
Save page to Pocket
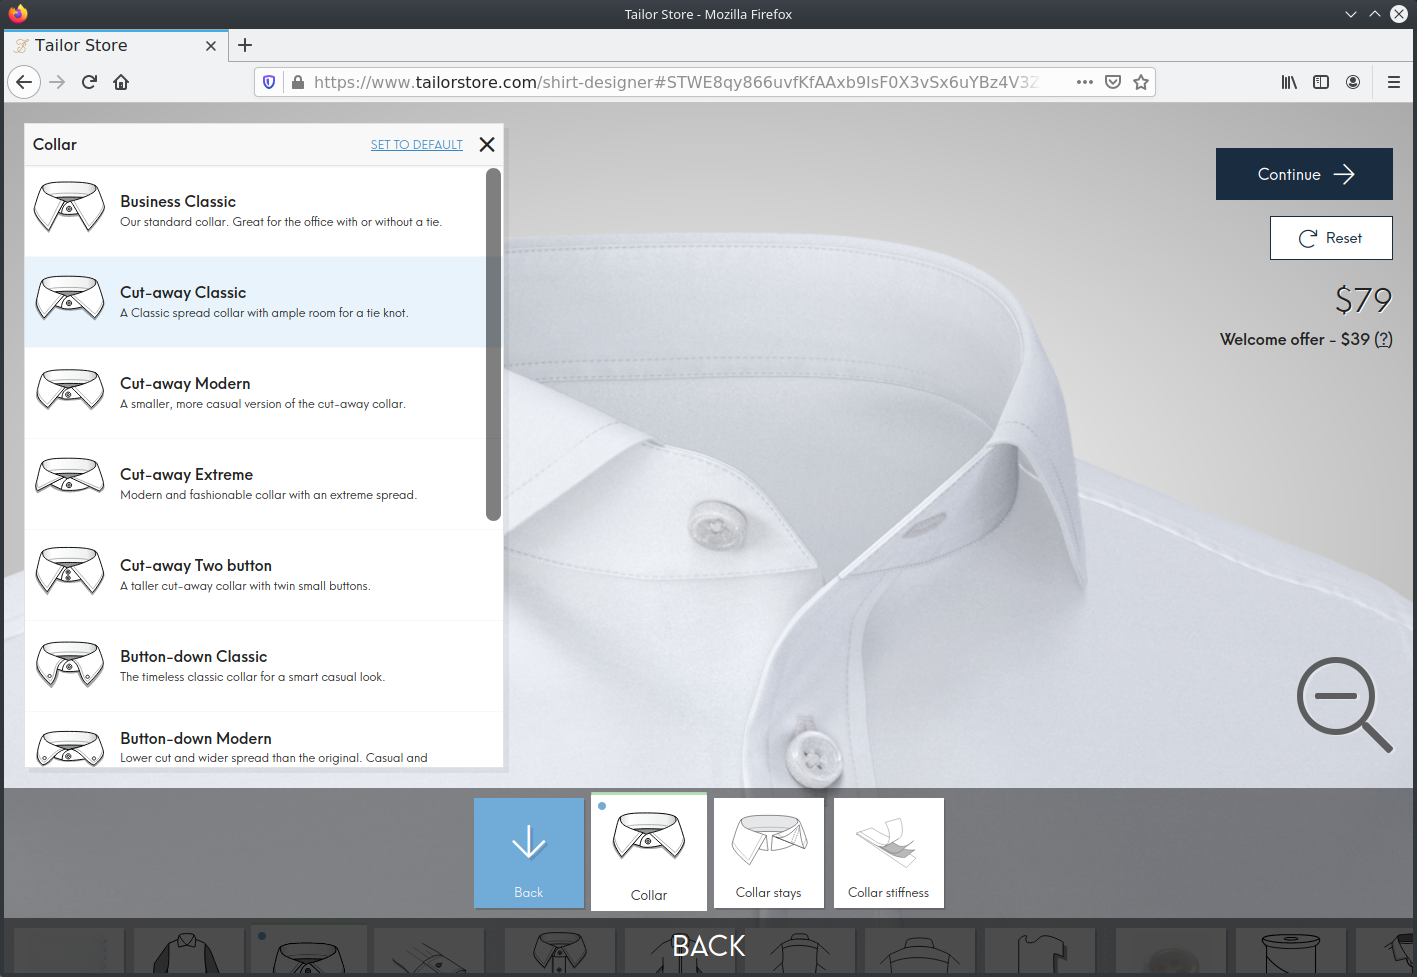pyautogui.click(x=1113, y=82)
